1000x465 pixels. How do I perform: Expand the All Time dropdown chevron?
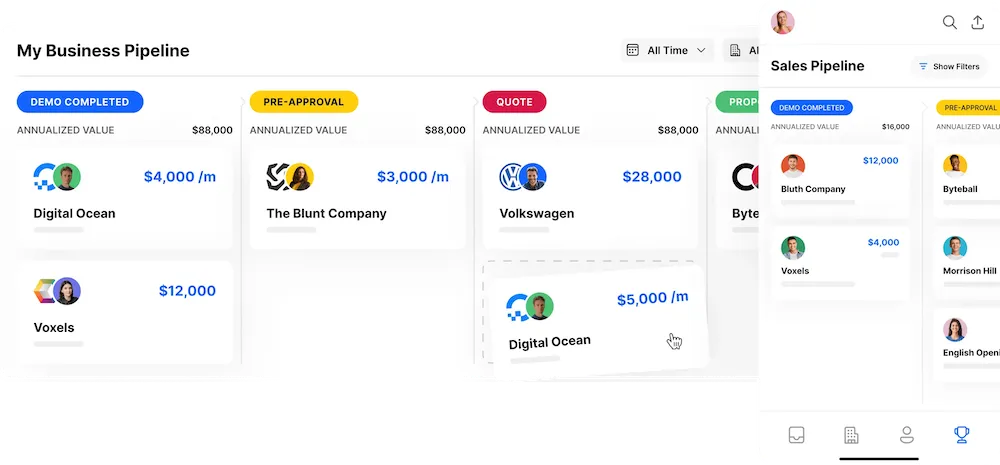[x=701, y=50]
